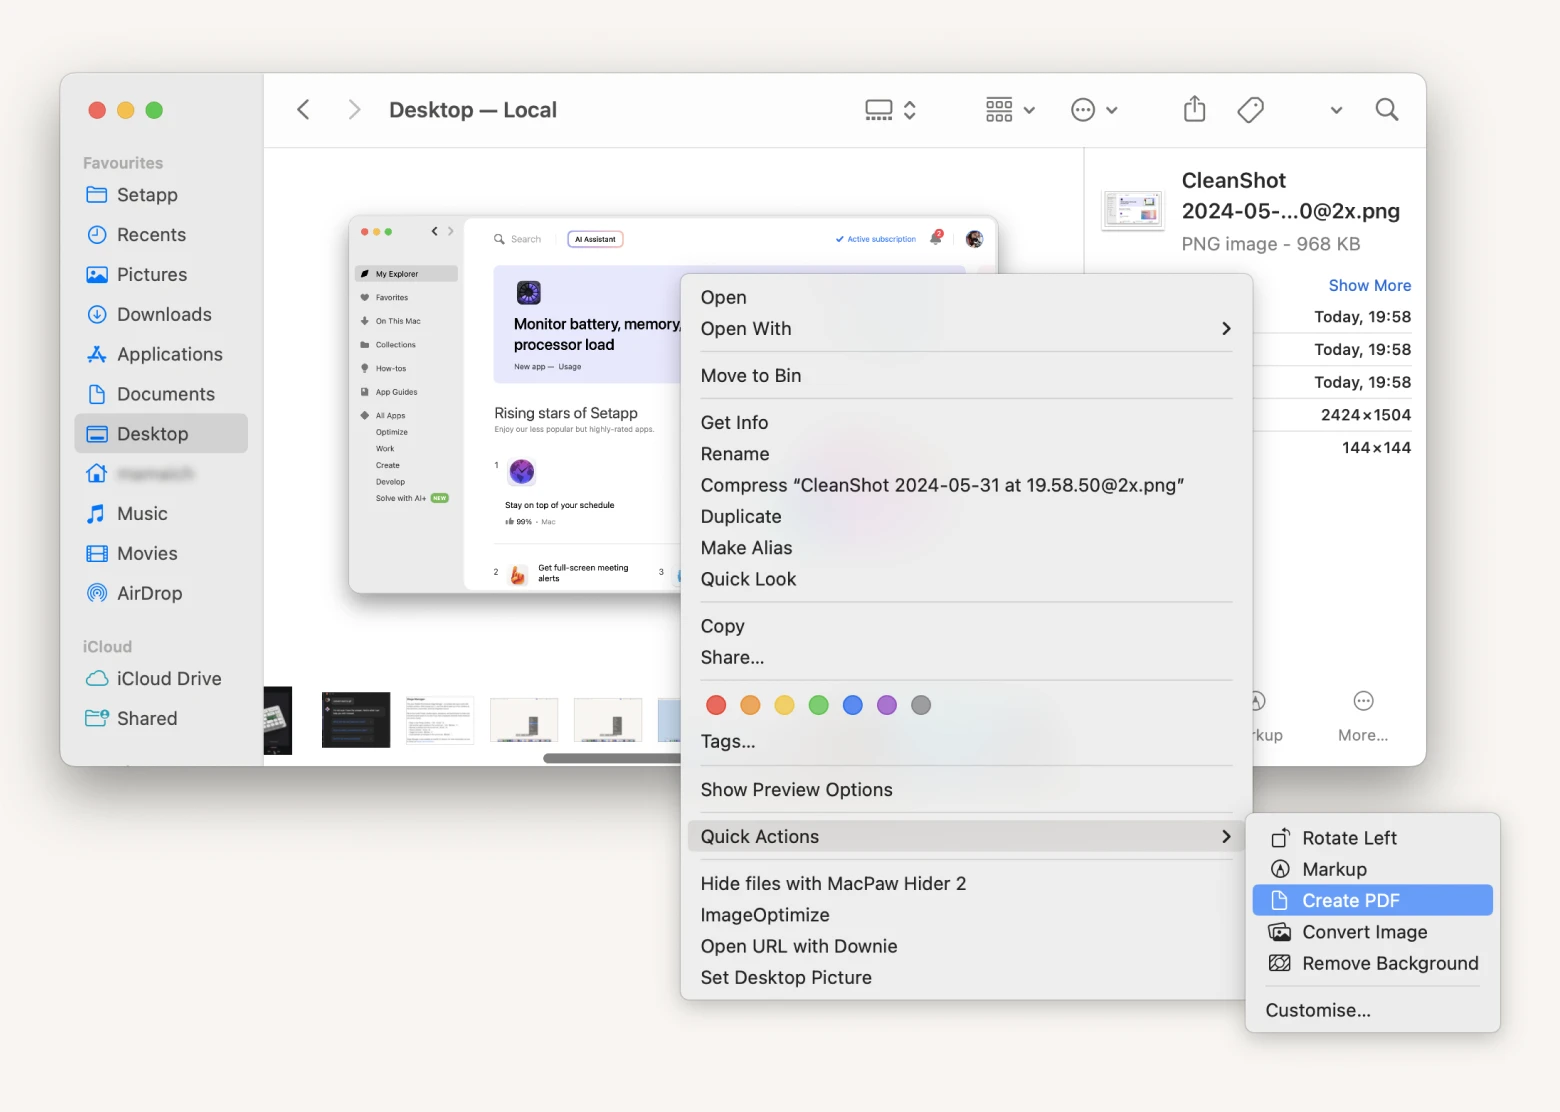The image size is (1560, 1112).
Task: Expand Quick Actions submenu
Action: tap(966, 837)
